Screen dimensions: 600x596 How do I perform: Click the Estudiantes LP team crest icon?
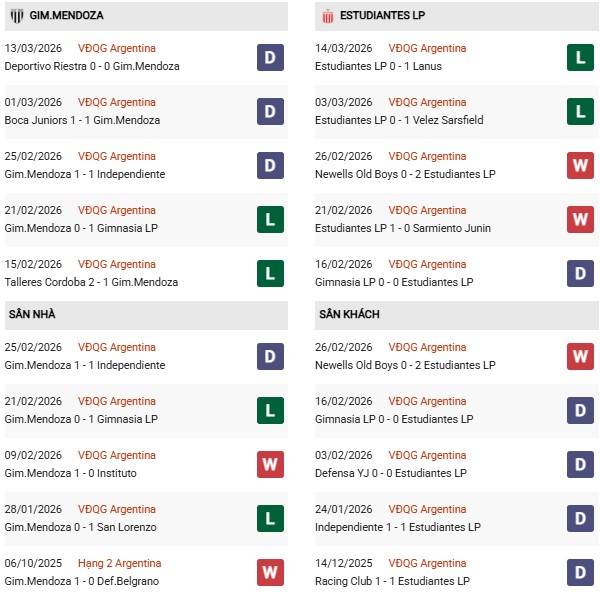tap(326, 16)
